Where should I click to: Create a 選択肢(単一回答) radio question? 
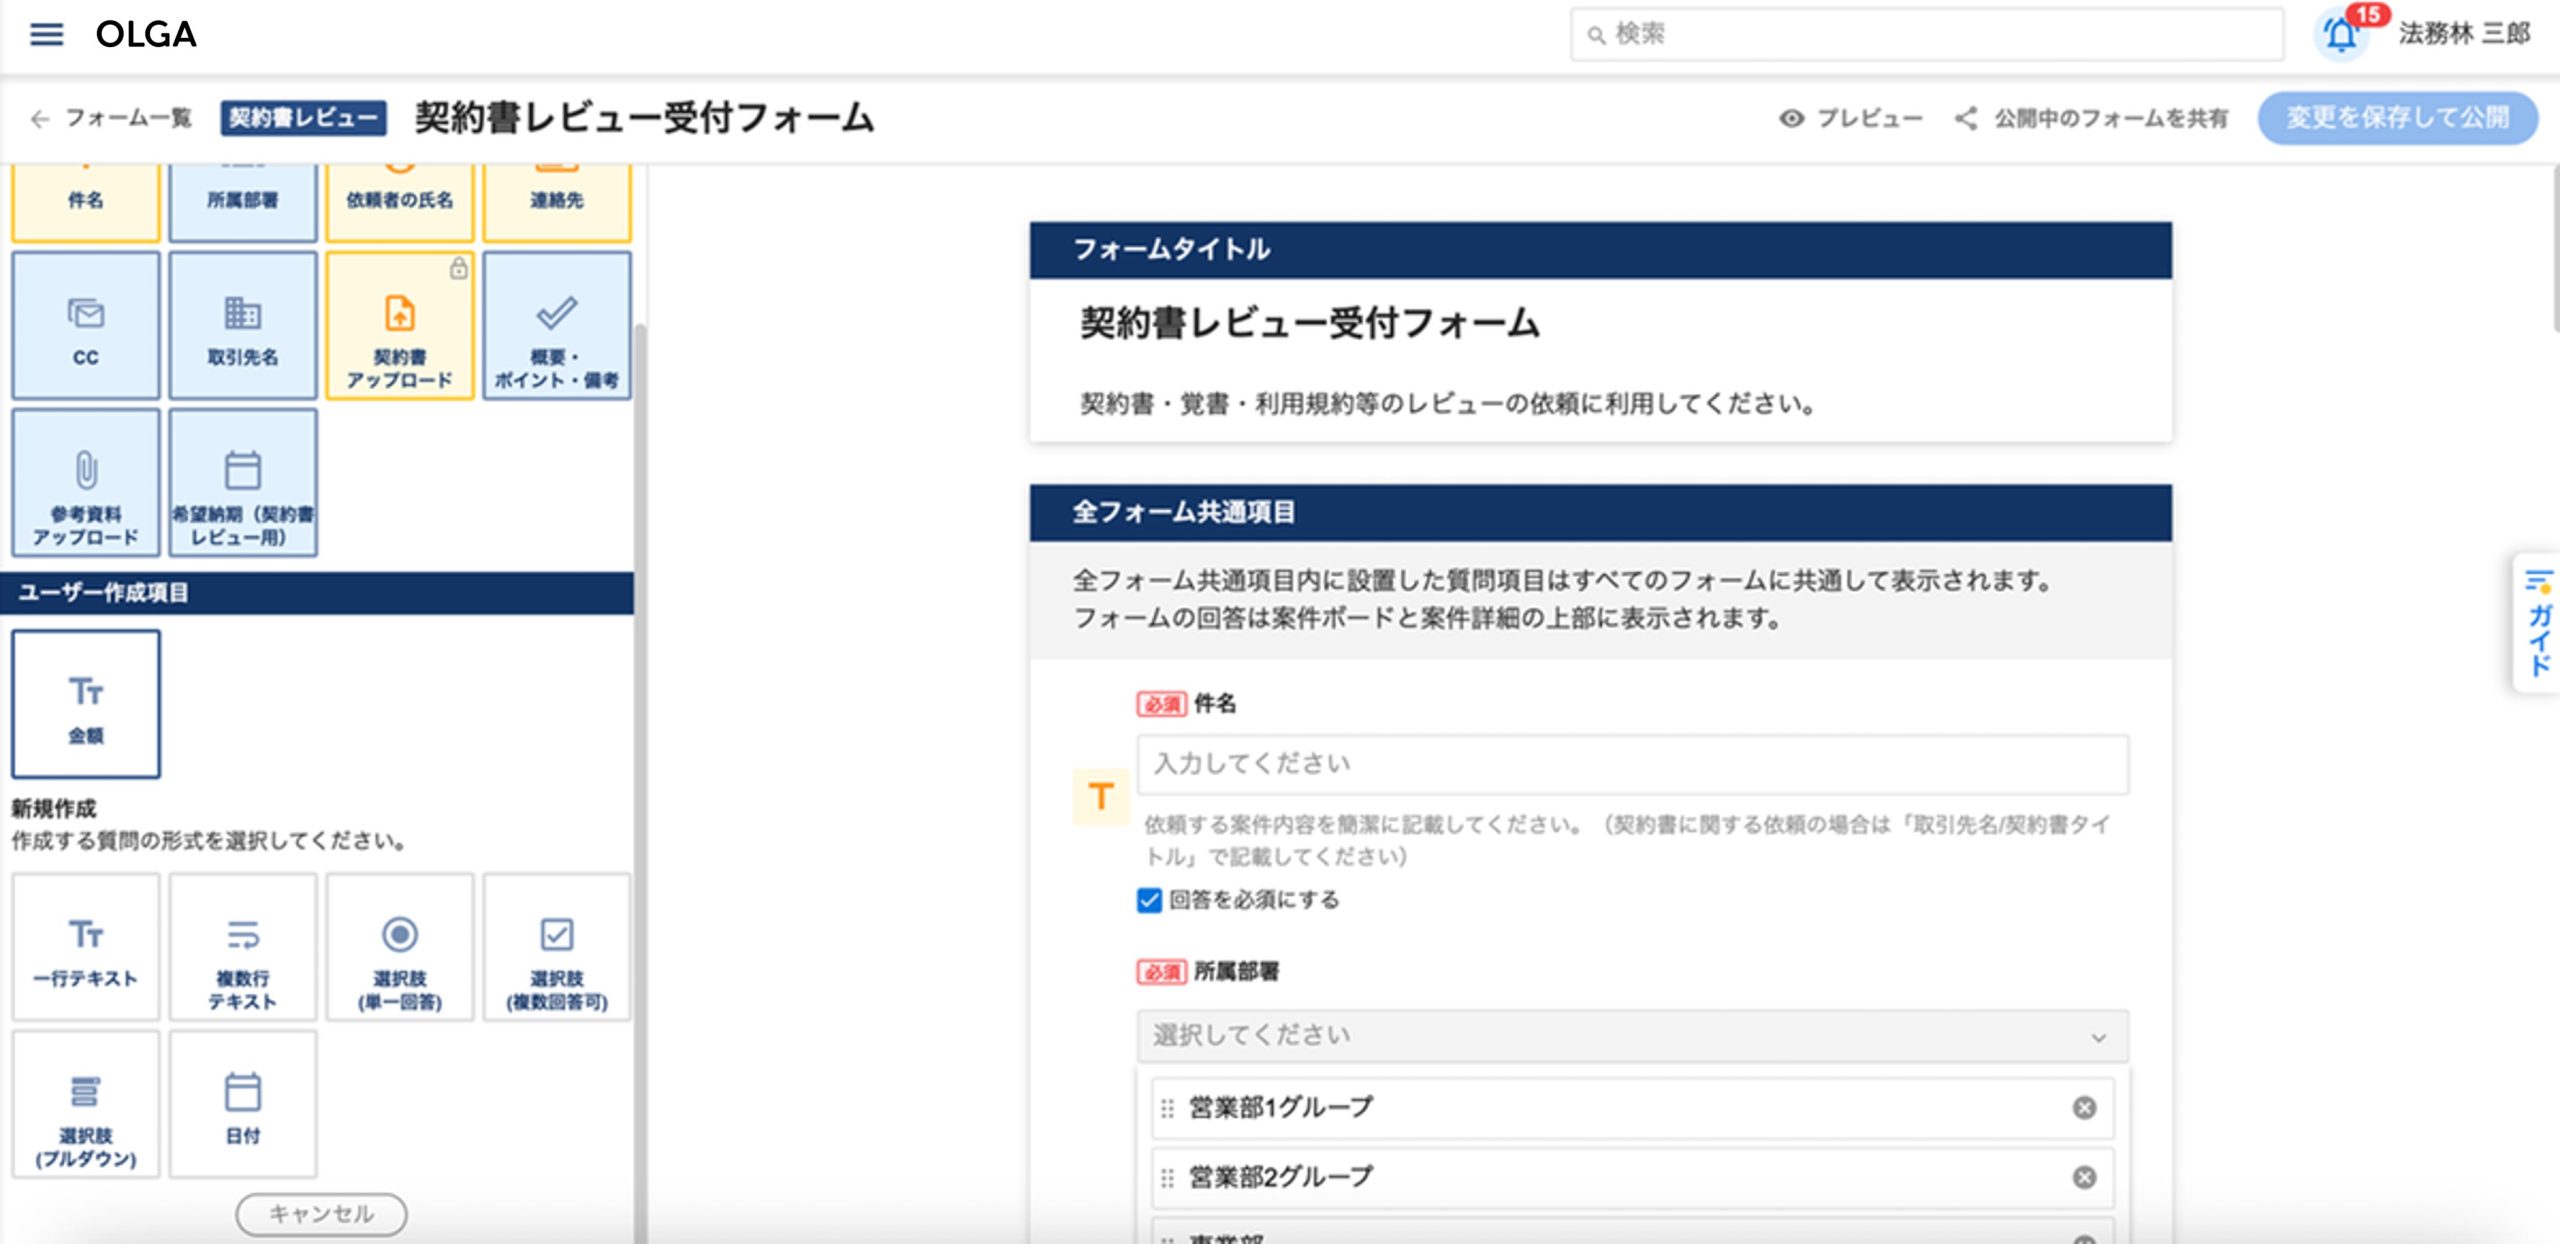(400, 948)
